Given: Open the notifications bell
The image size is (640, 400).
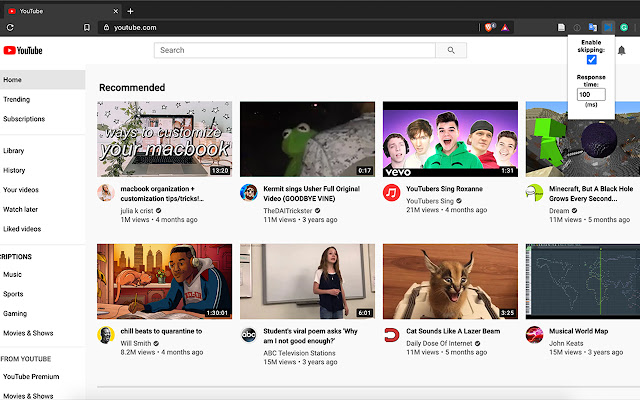Looking at the screenshot, I should tap(621, 50).
